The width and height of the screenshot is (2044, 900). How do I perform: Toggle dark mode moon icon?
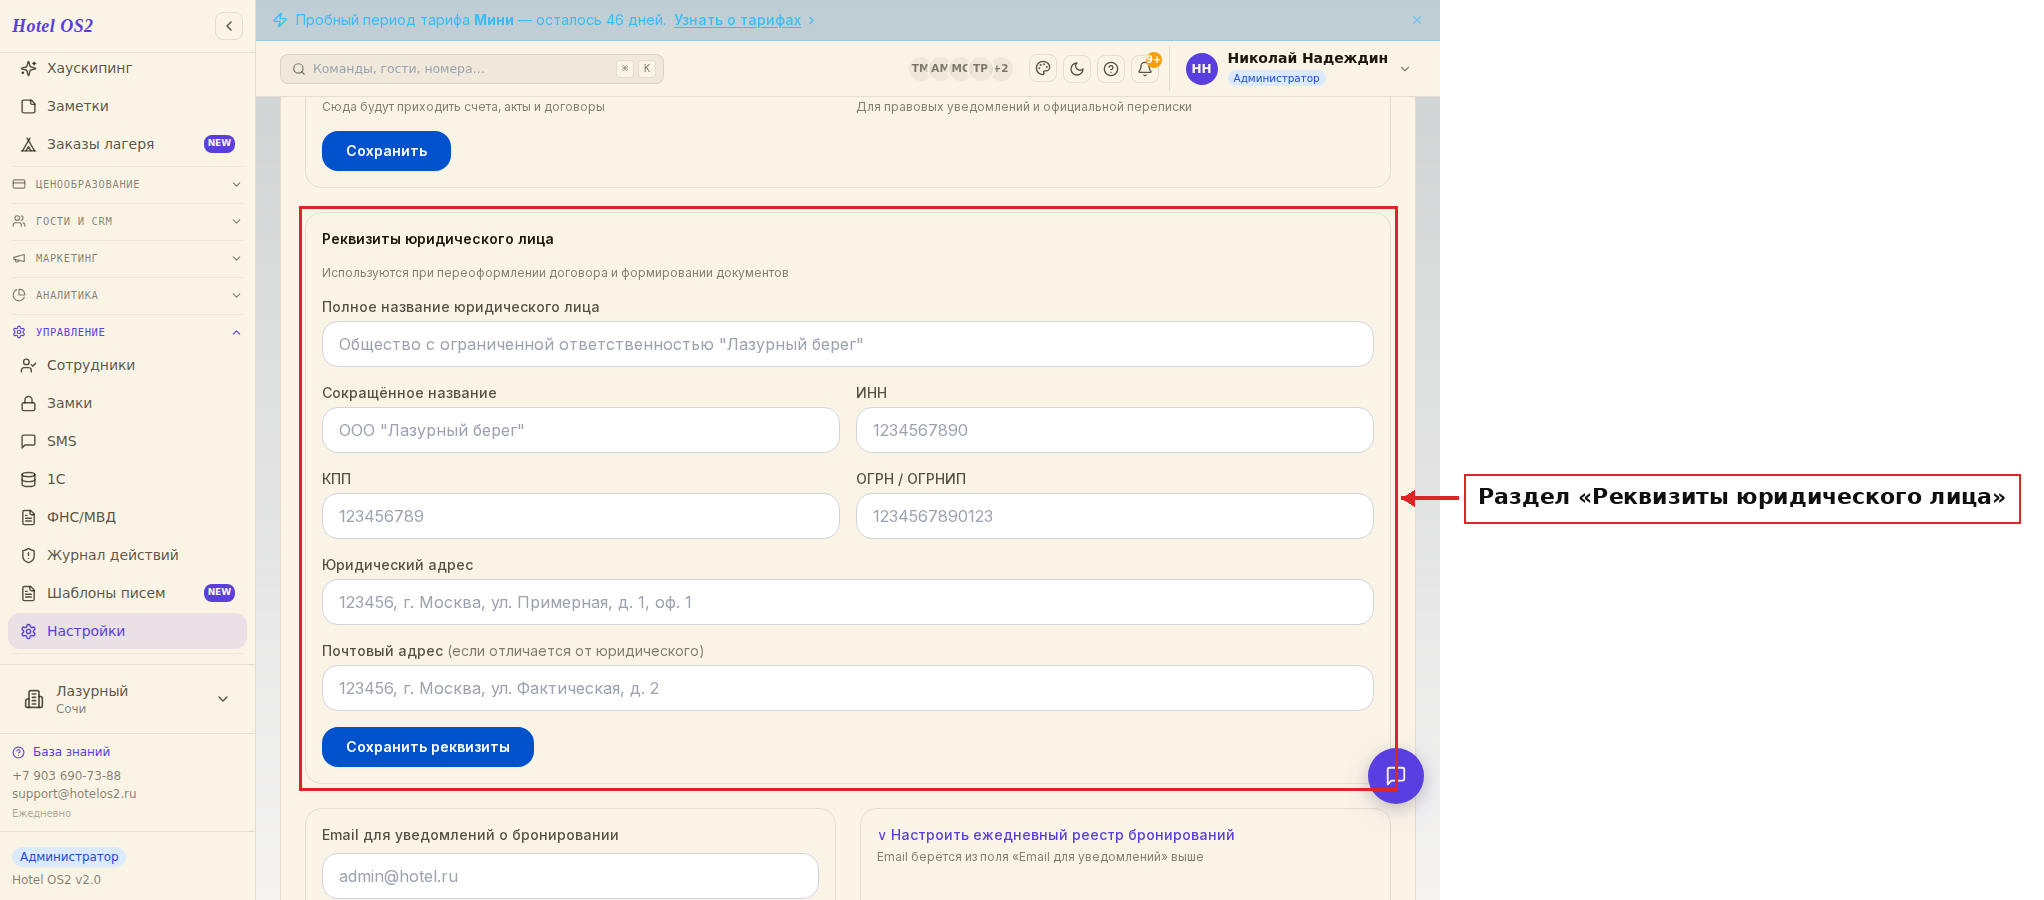pos(1077,68)
